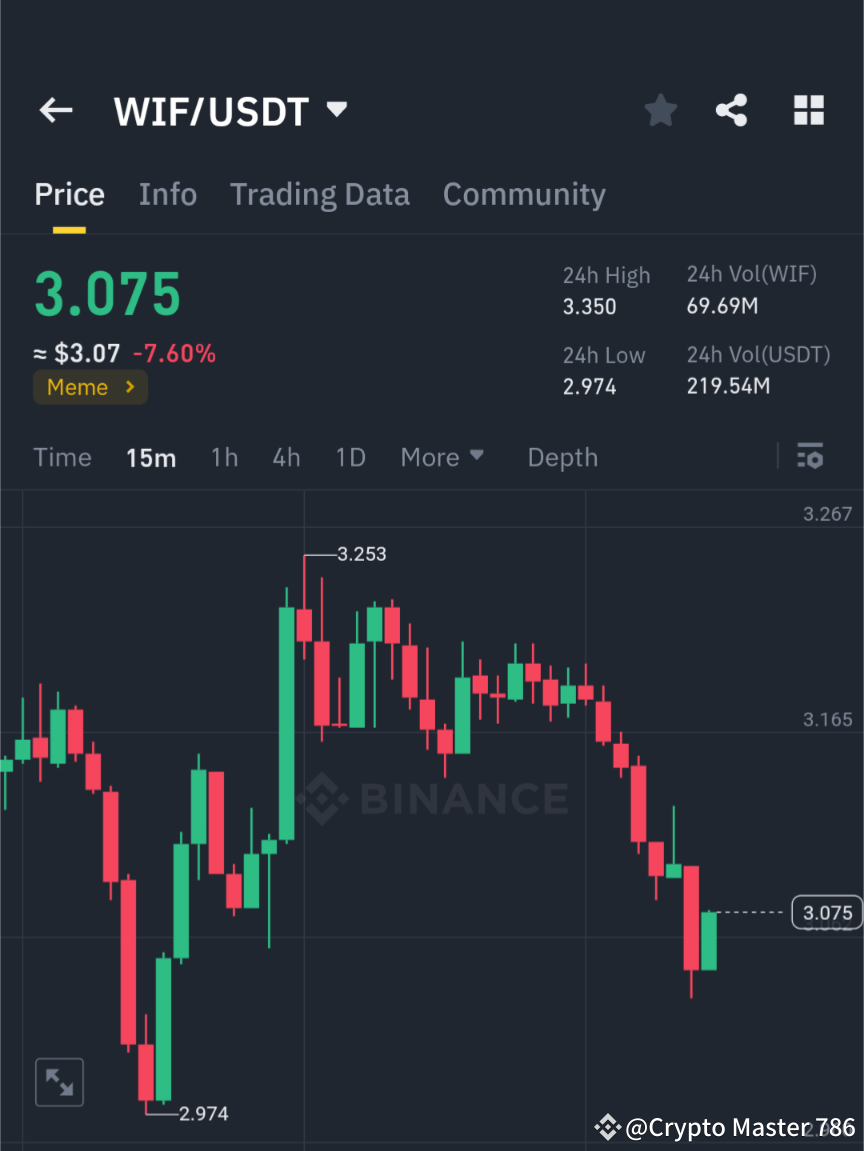
Task: Open the Meme category tag
Action: [90, 387]
